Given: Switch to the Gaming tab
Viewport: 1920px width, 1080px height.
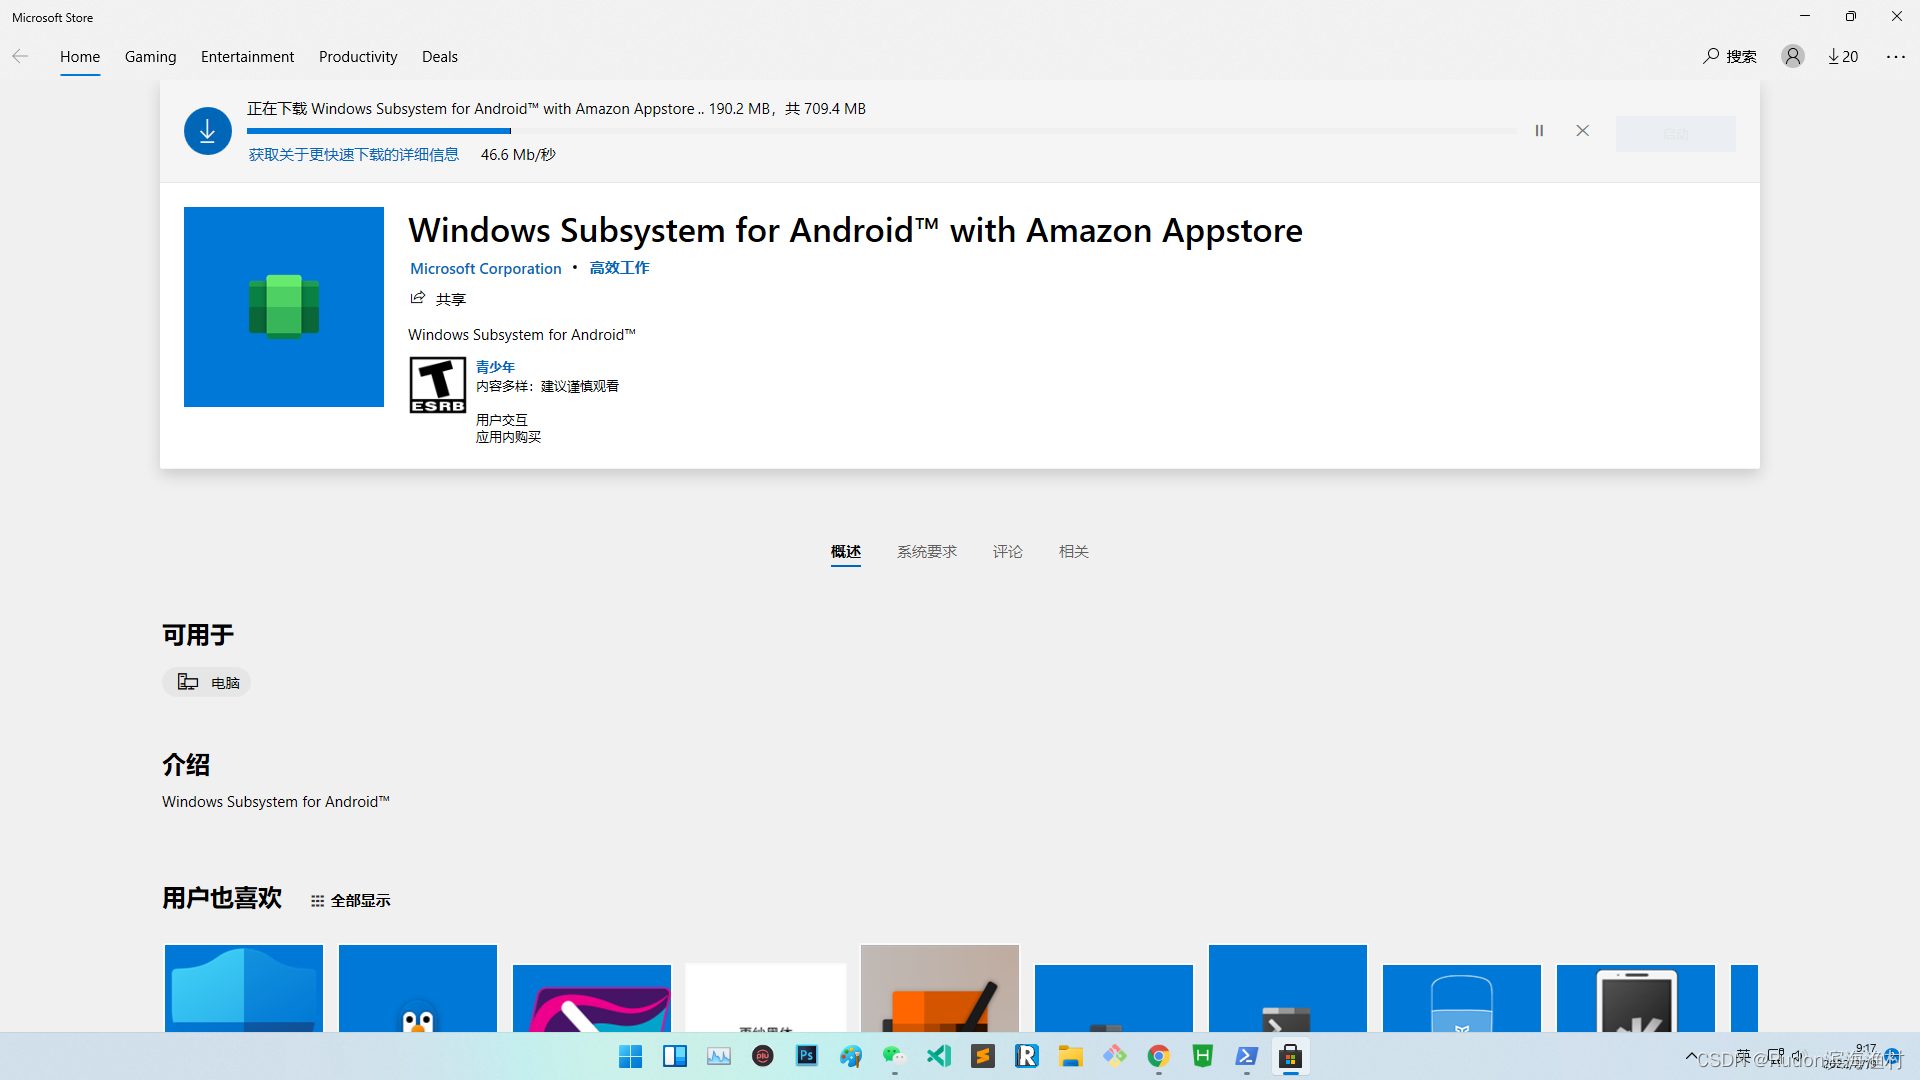Looking at the screenshot, I should pos(150,56).
